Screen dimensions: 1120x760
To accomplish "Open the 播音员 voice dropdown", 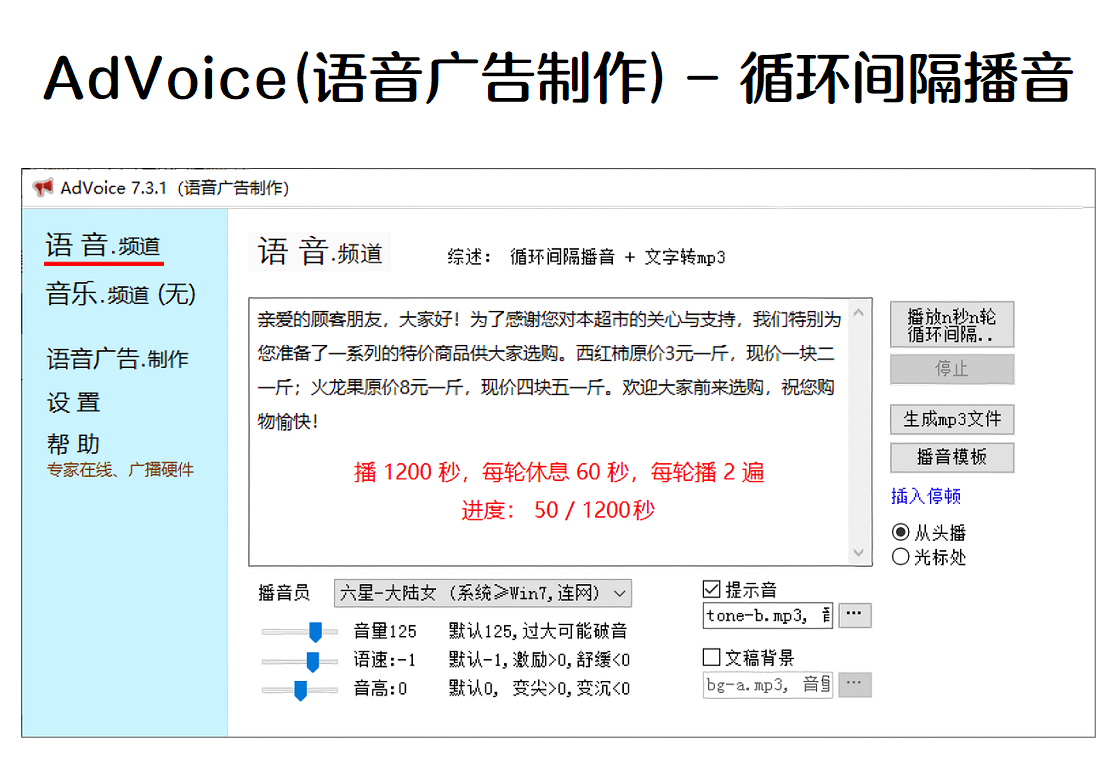I will 483,593.
